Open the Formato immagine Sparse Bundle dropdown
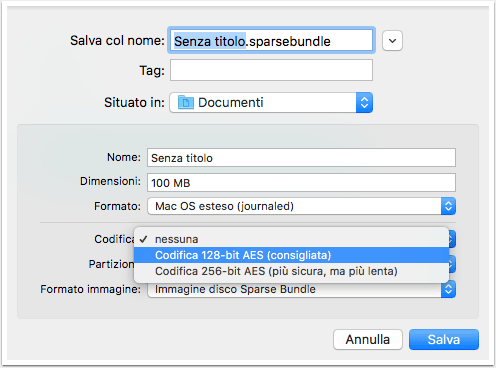The image size is (496, 368). (x=301, y=289)
